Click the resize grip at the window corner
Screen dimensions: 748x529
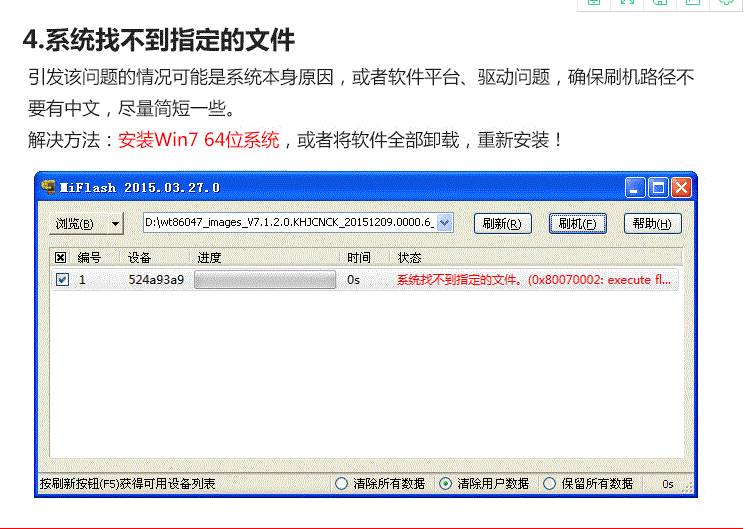[x=687, y=487]
